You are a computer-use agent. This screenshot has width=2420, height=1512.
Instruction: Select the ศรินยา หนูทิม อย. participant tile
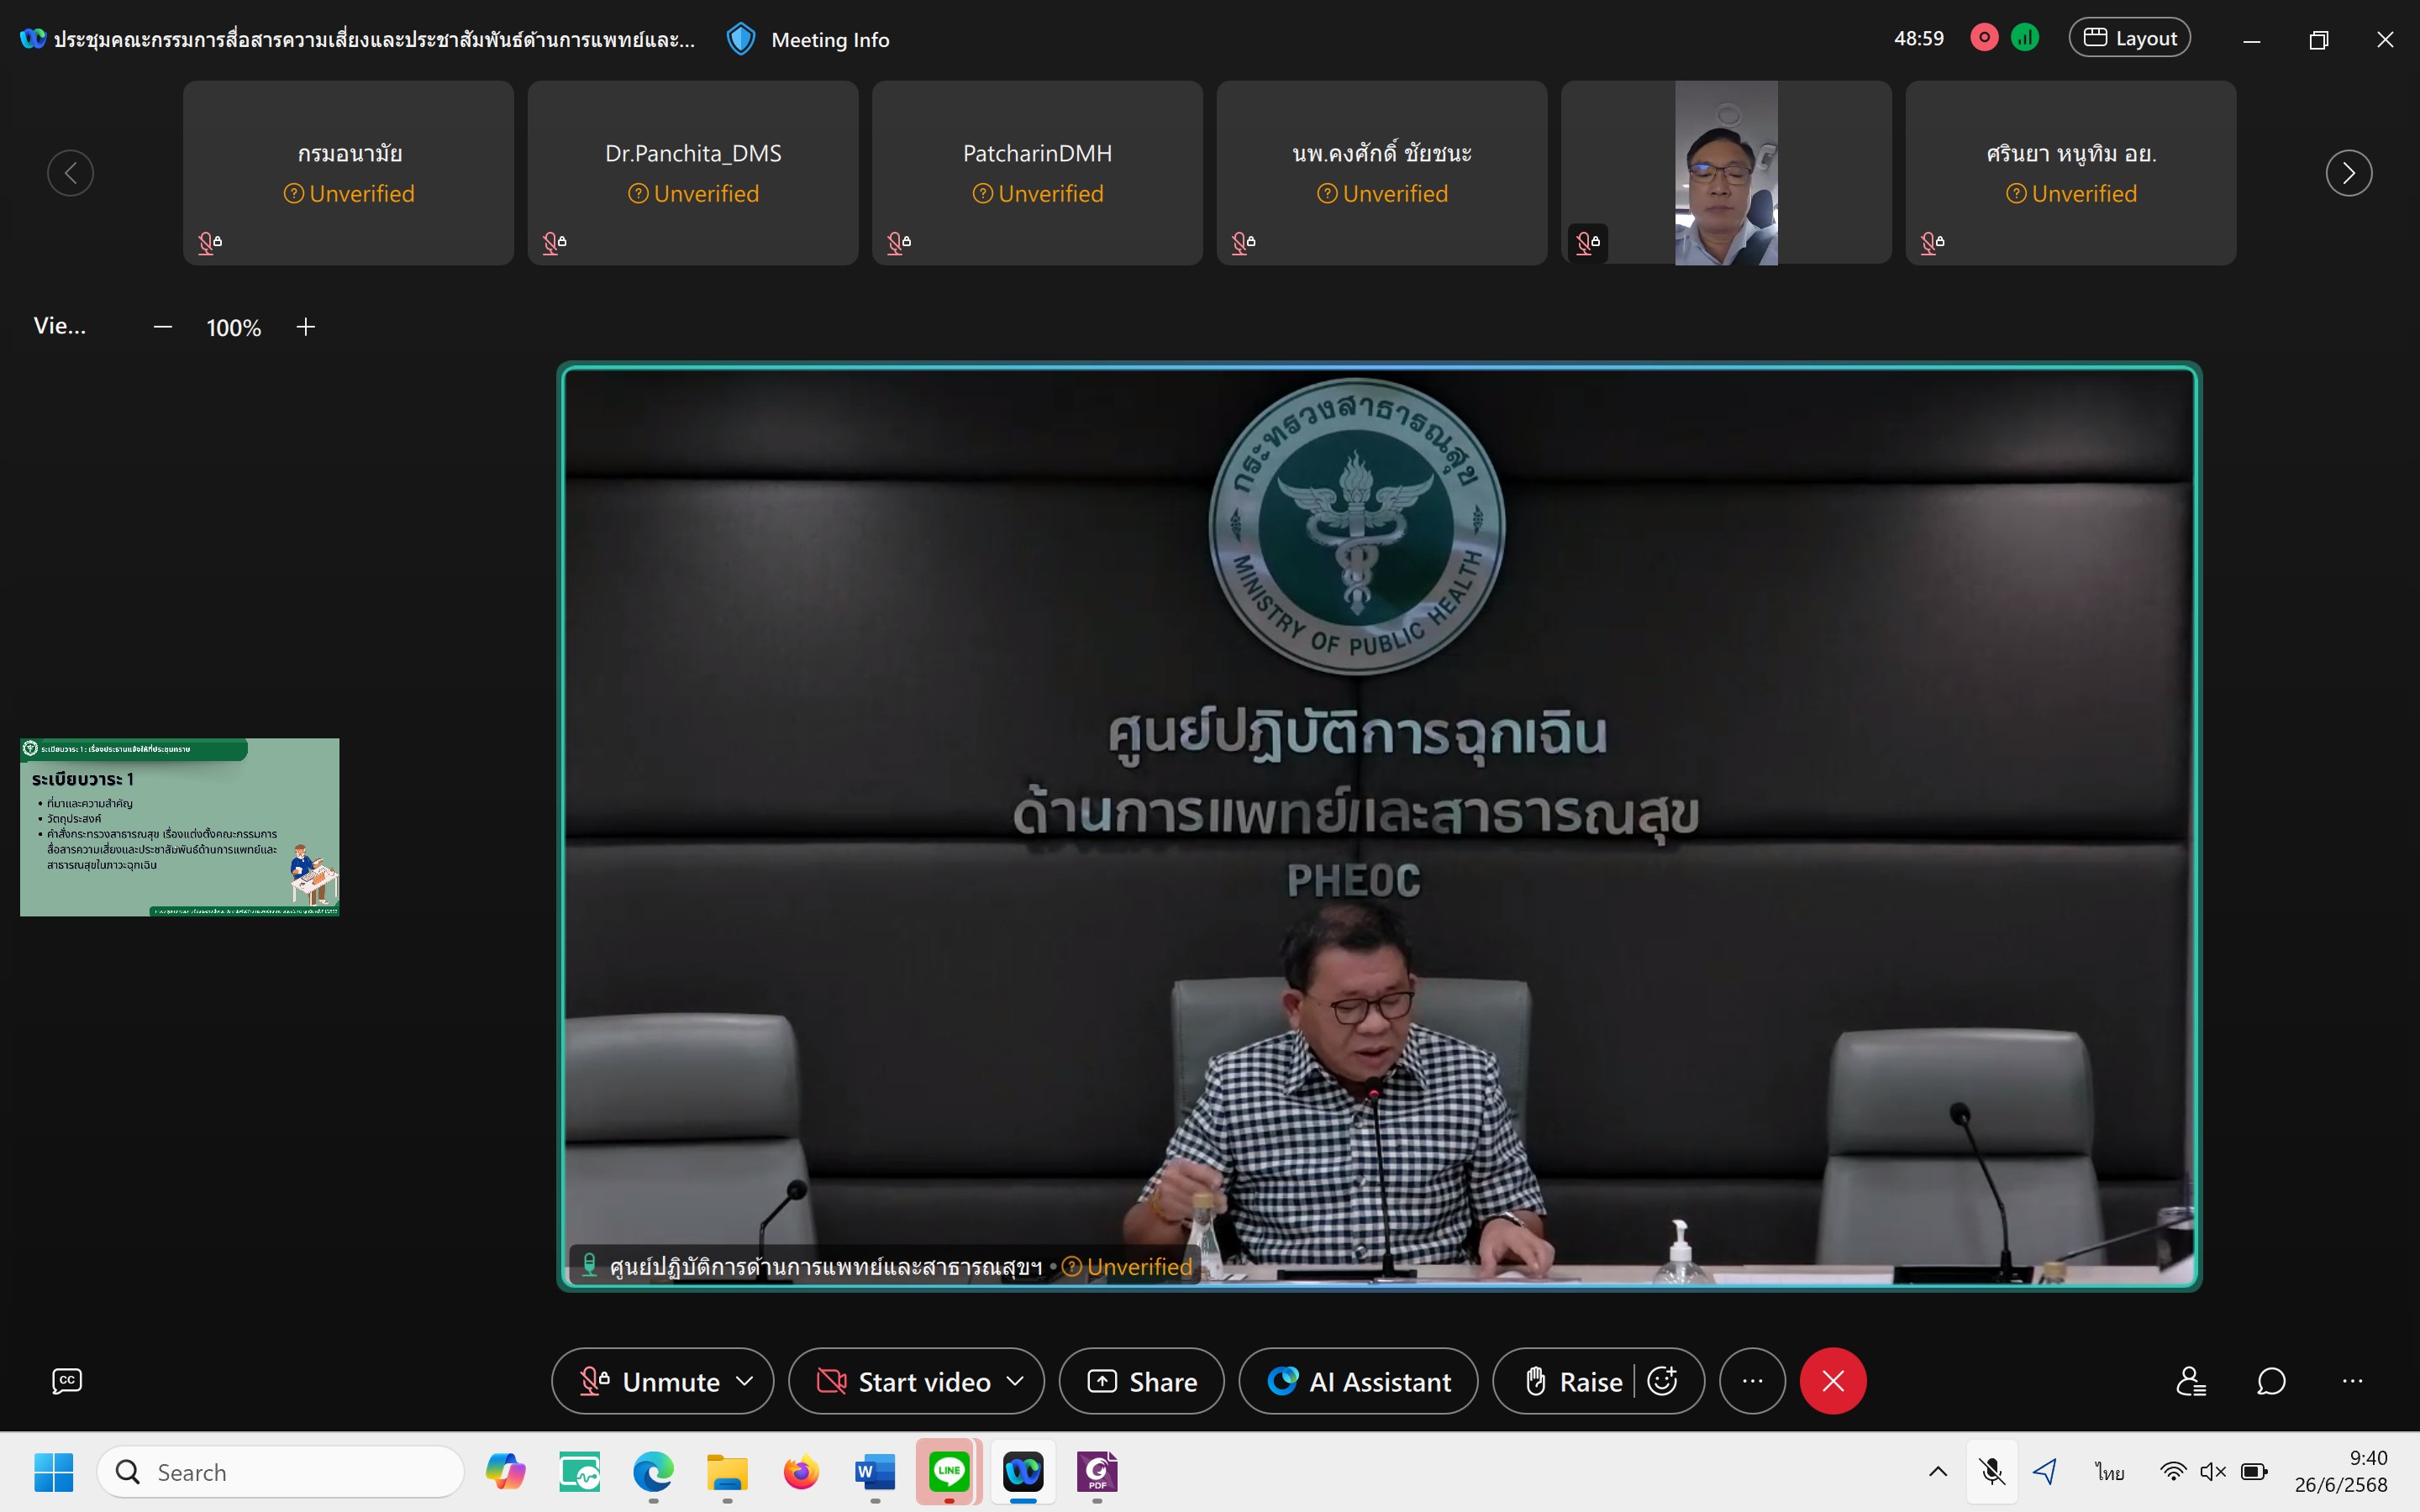tap(2071, 173)
